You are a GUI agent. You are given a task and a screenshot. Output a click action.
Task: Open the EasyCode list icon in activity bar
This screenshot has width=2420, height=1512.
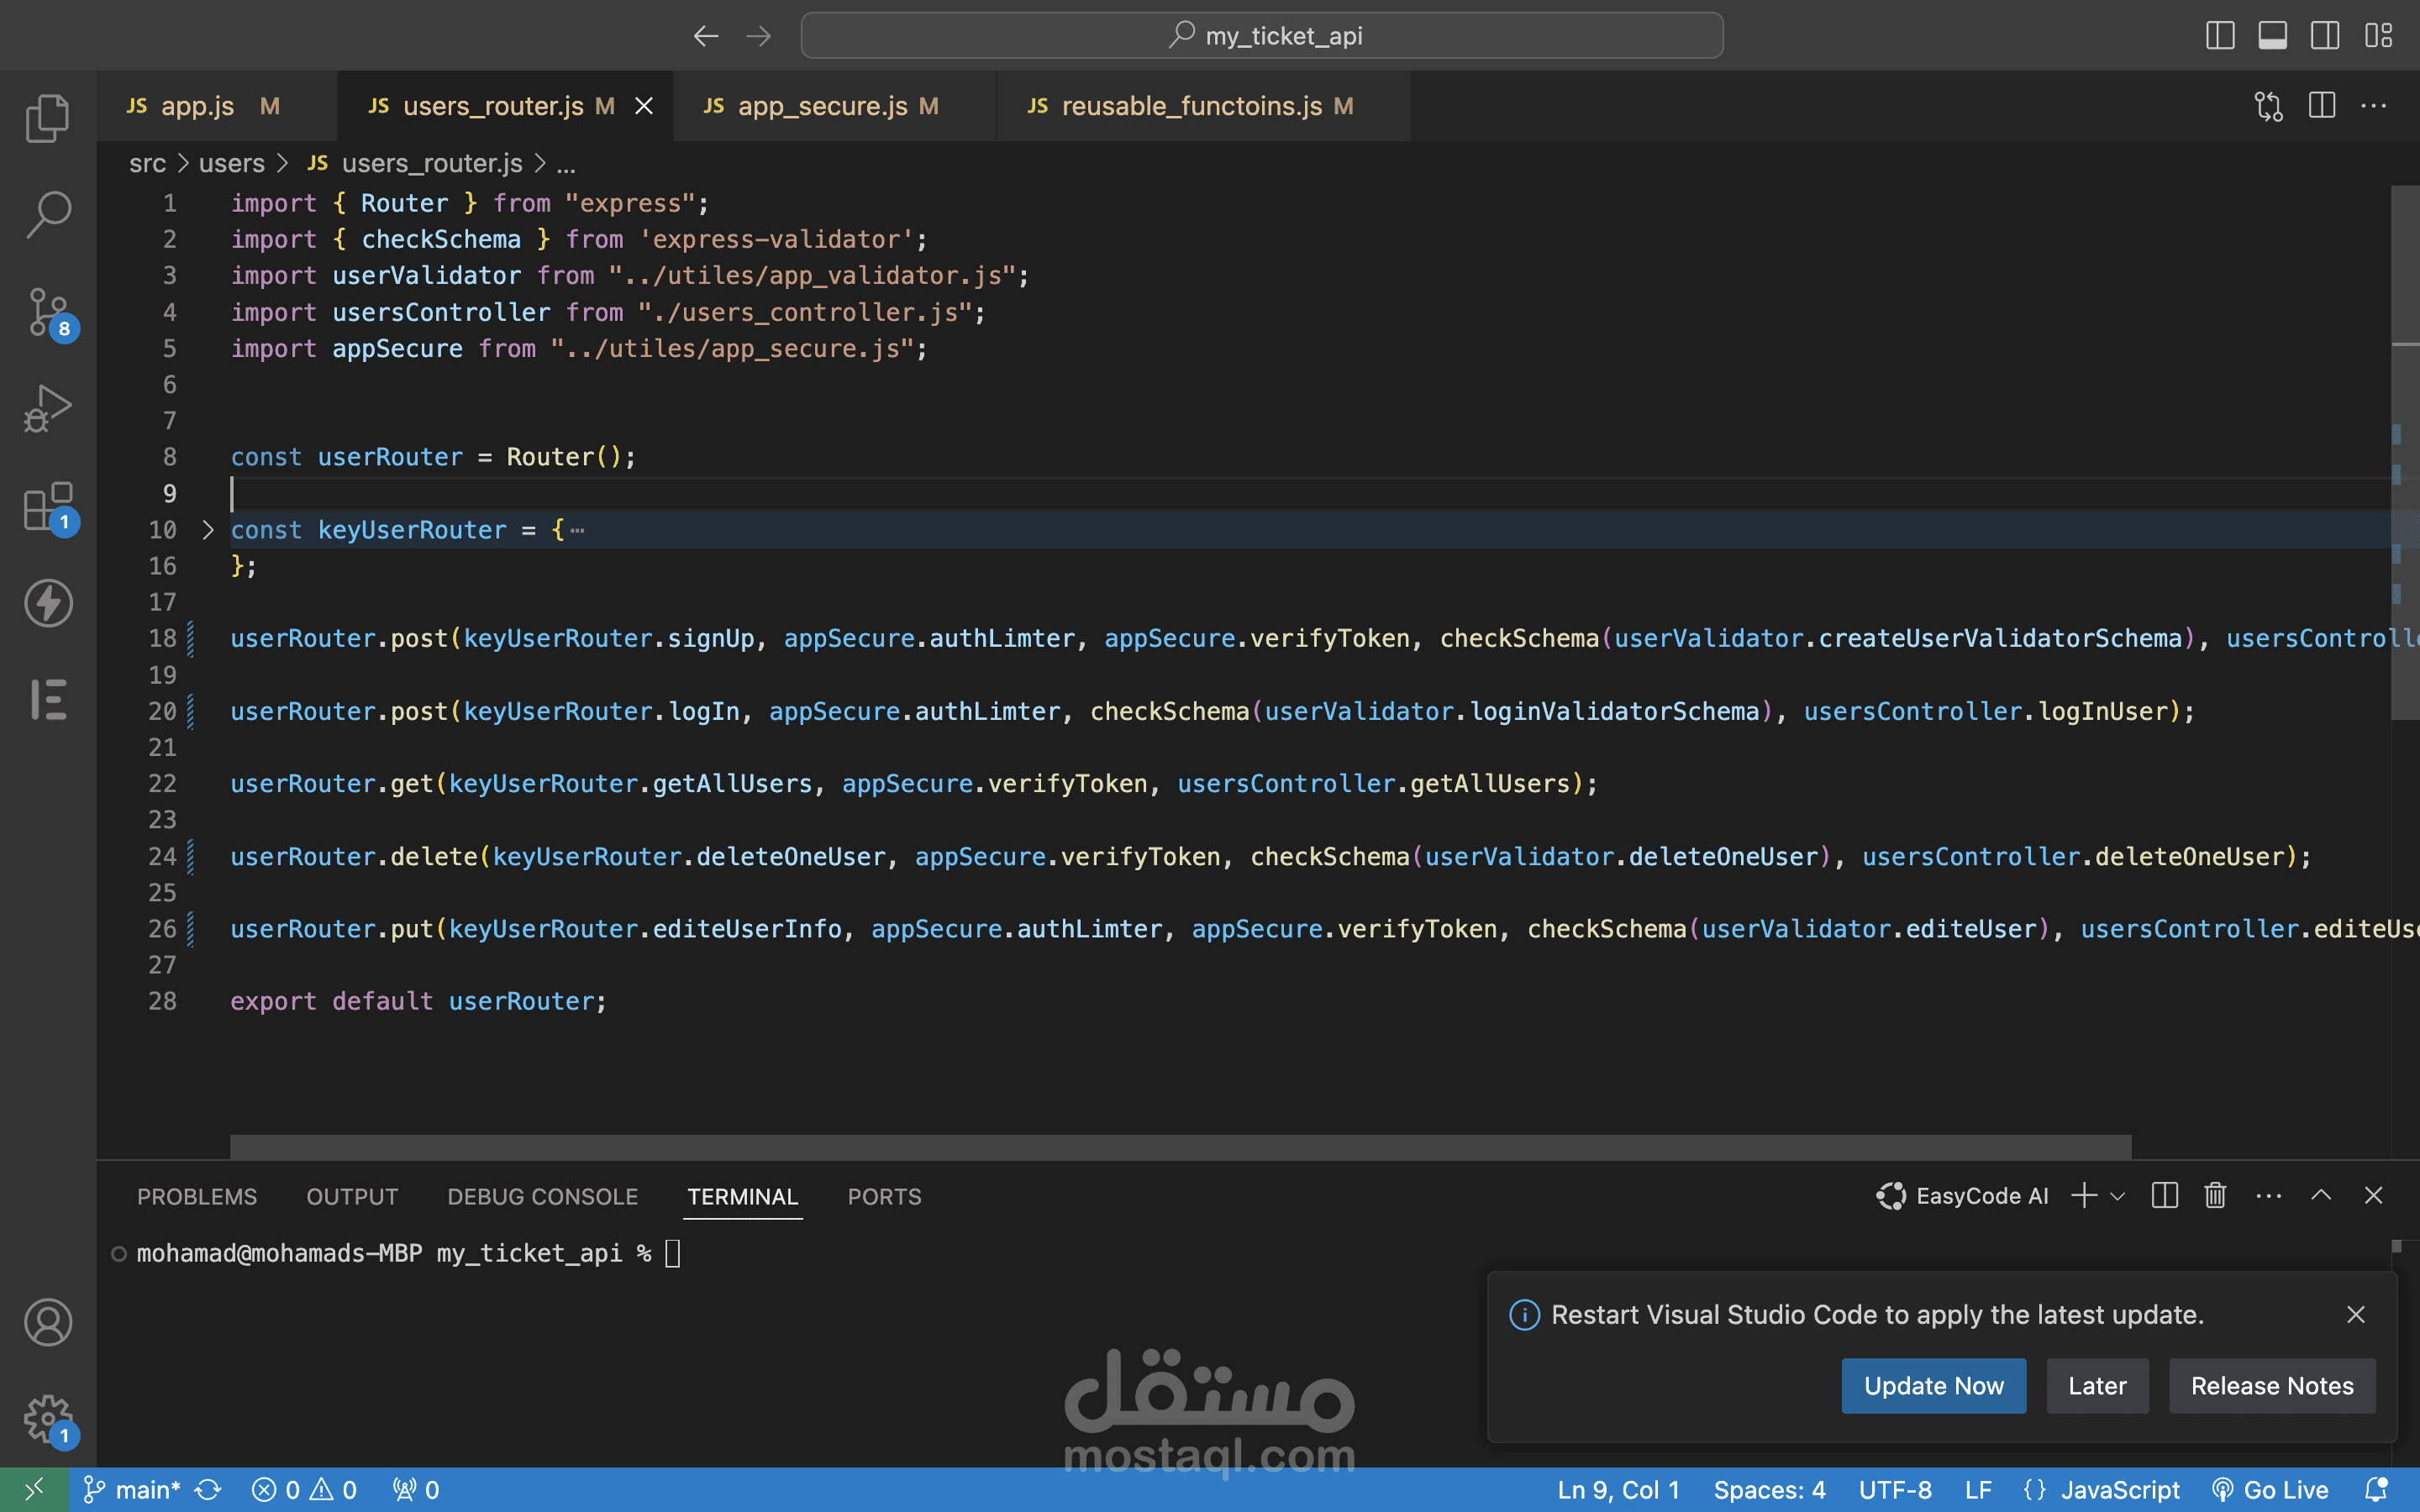pyautogui.click(x=47, y=699)
